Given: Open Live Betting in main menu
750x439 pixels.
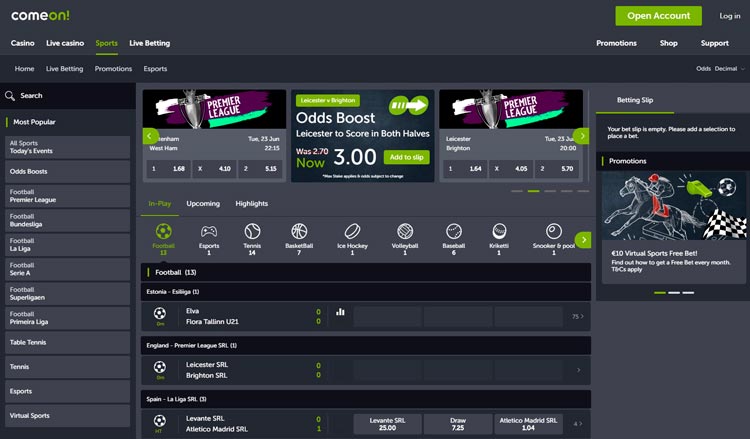Looking at the screenshot, I should (149, 43).
